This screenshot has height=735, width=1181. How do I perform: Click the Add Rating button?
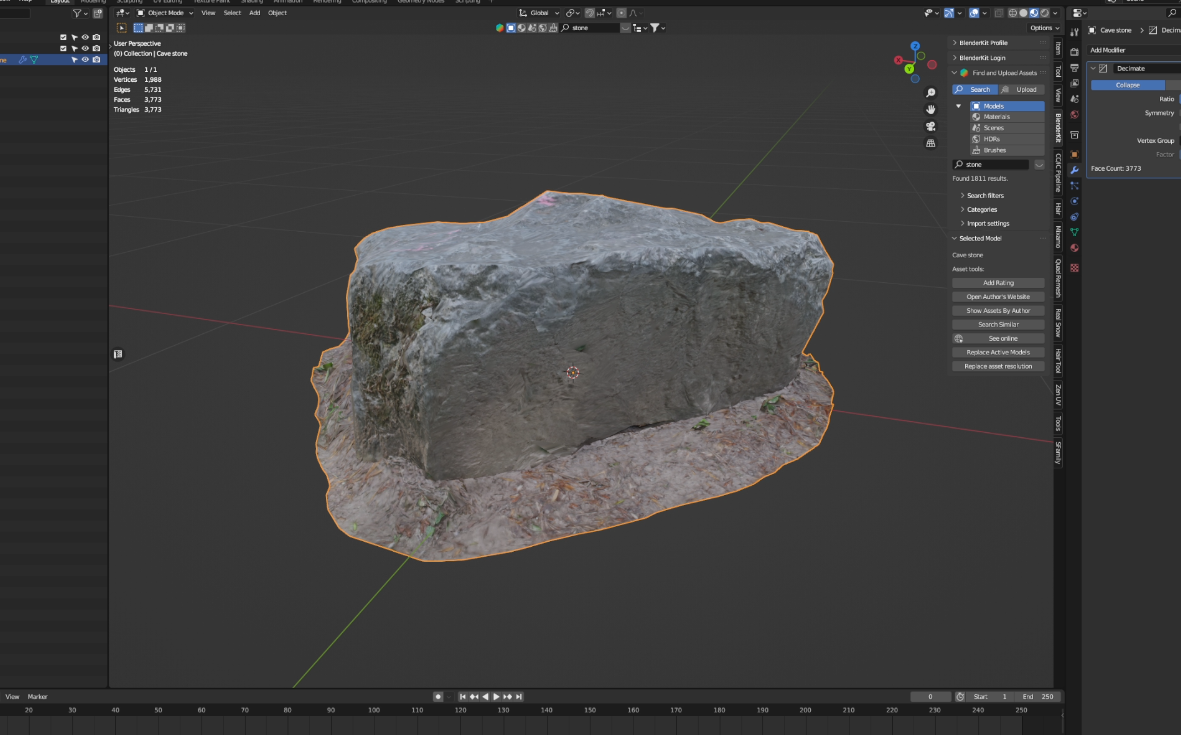click(998, 283)
